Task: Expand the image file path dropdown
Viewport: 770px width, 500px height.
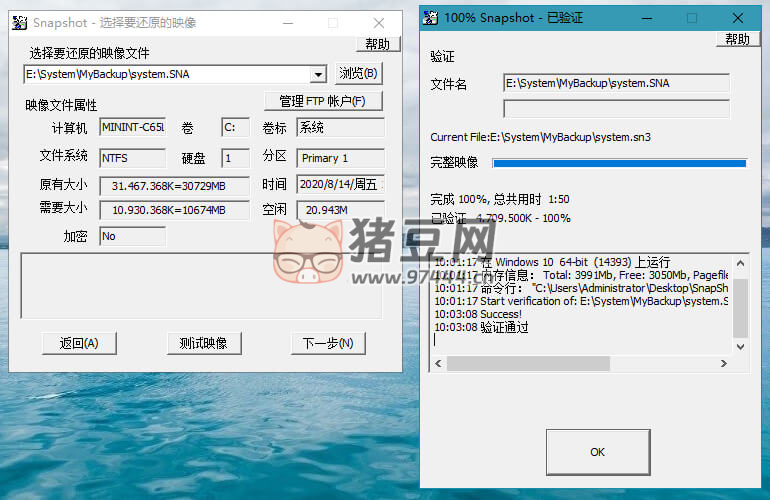Action: (x=318, y=74)
